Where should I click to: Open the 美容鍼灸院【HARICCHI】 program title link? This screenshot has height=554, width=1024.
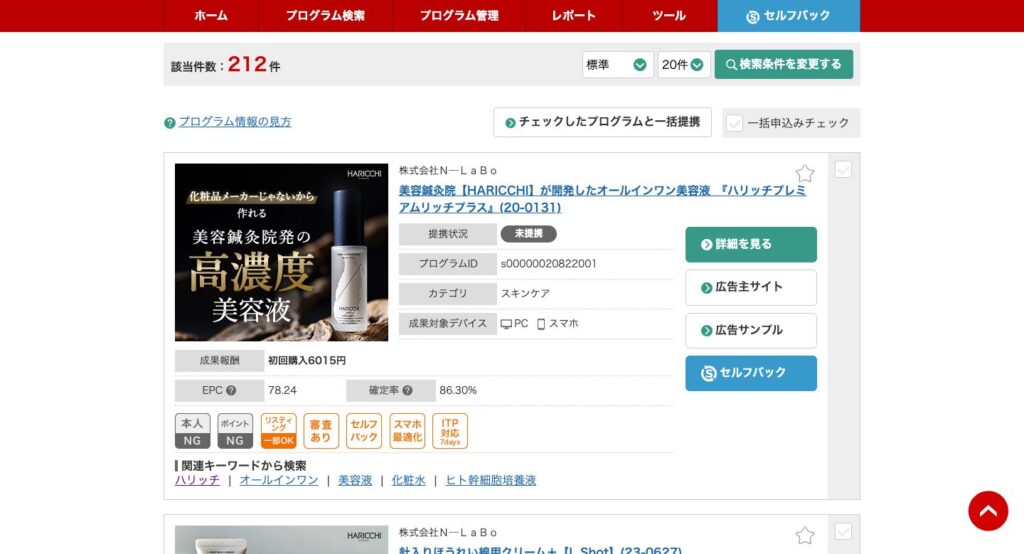[602, 199]
